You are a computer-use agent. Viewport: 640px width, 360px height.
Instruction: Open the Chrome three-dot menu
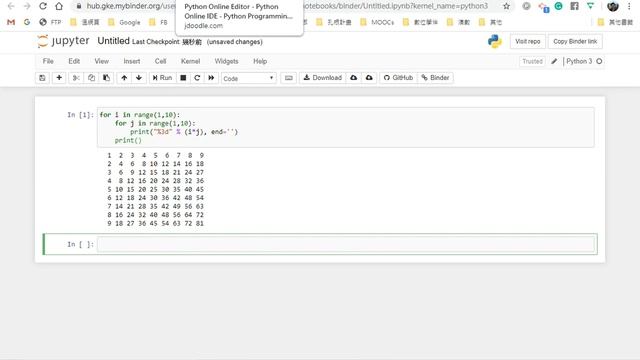point(629,6)
